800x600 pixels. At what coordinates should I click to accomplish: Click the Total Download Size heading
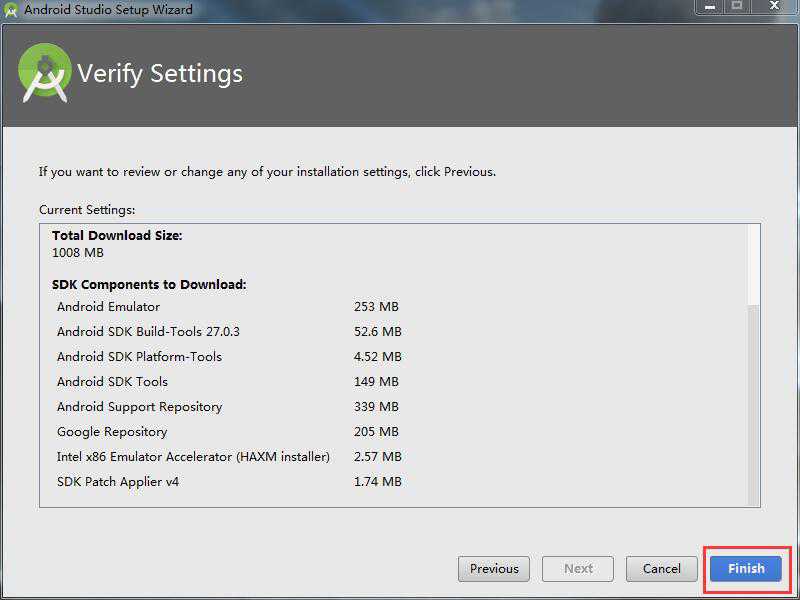pyautogui.click(x=117, y=235)
